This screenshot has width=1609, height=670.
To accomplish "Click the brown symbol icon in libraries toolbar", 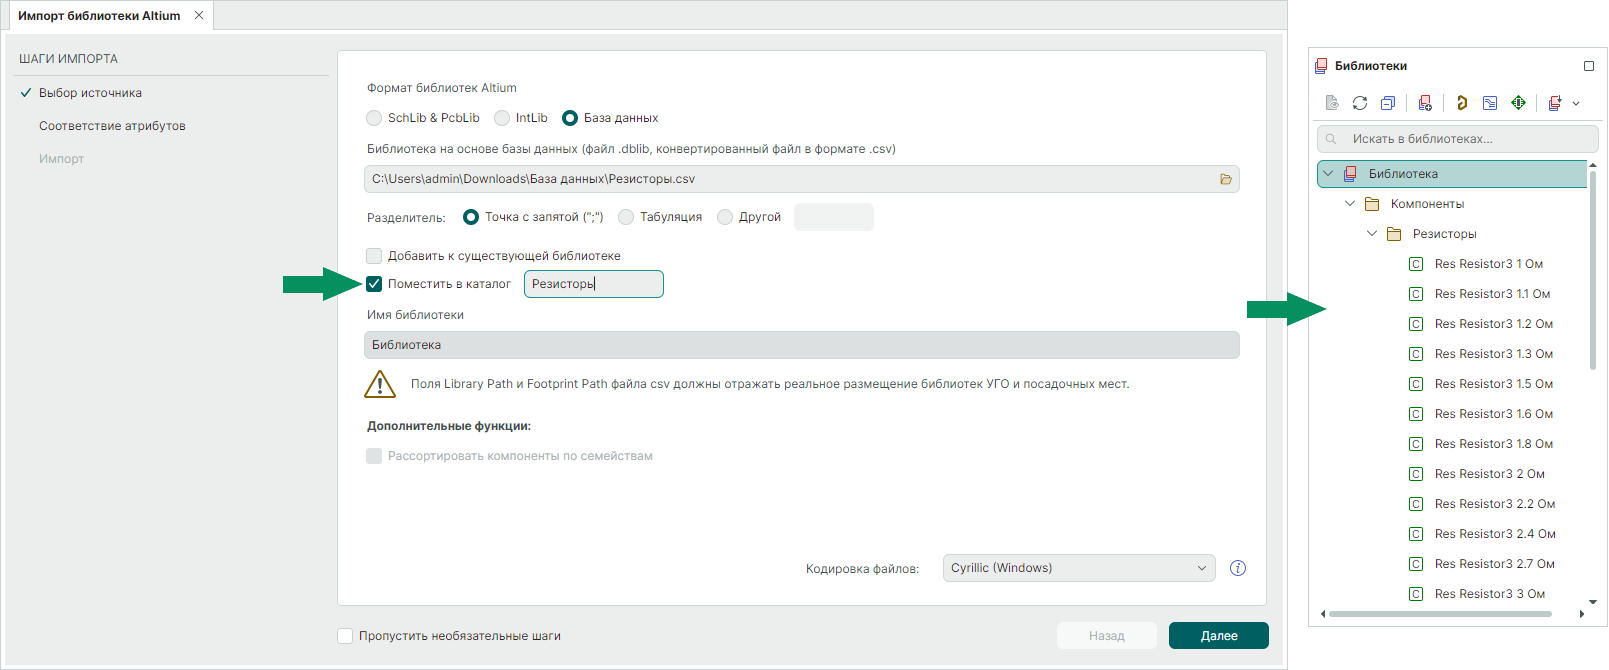I will tap(1462, 103).
